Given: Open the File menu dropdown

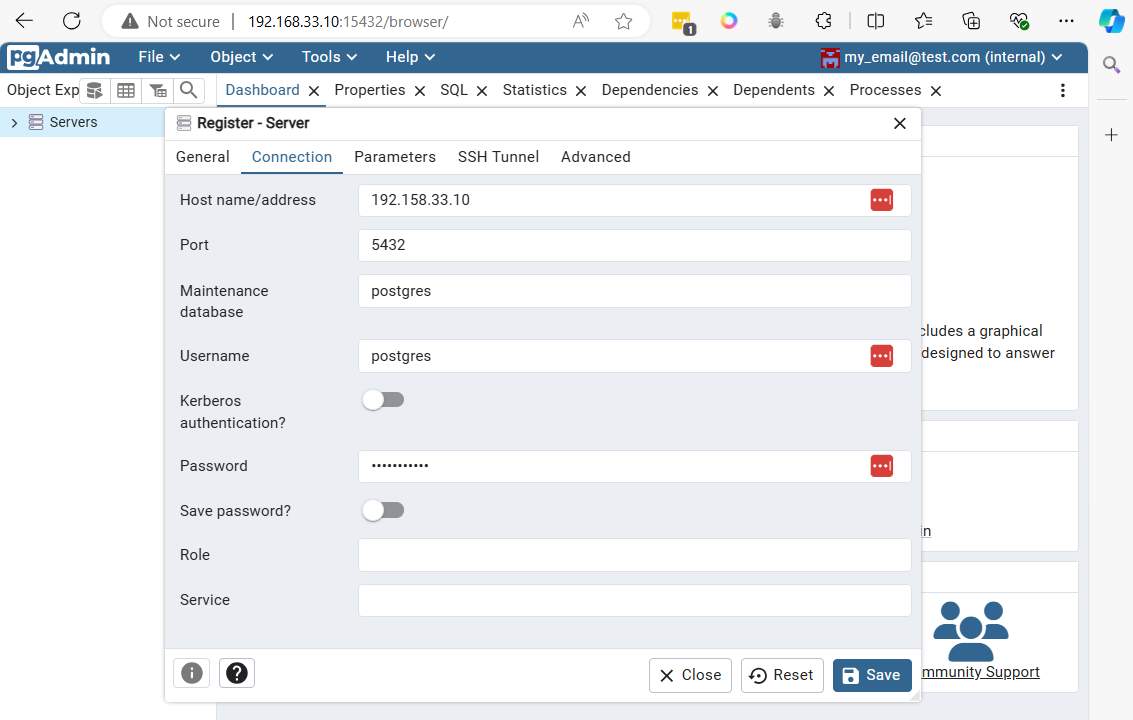Looking at the screenshot, I should pyautogui.click(x=158, y=57).
